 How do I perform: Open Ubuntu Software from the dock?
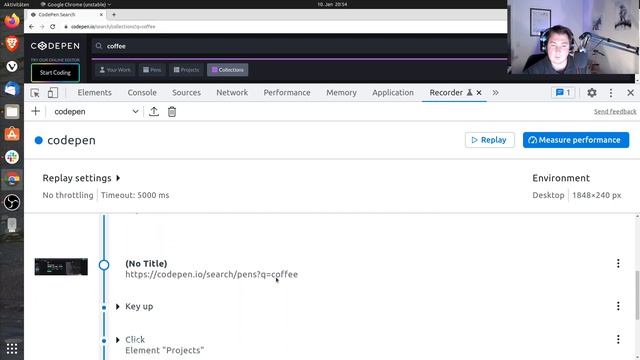point(12,134)
